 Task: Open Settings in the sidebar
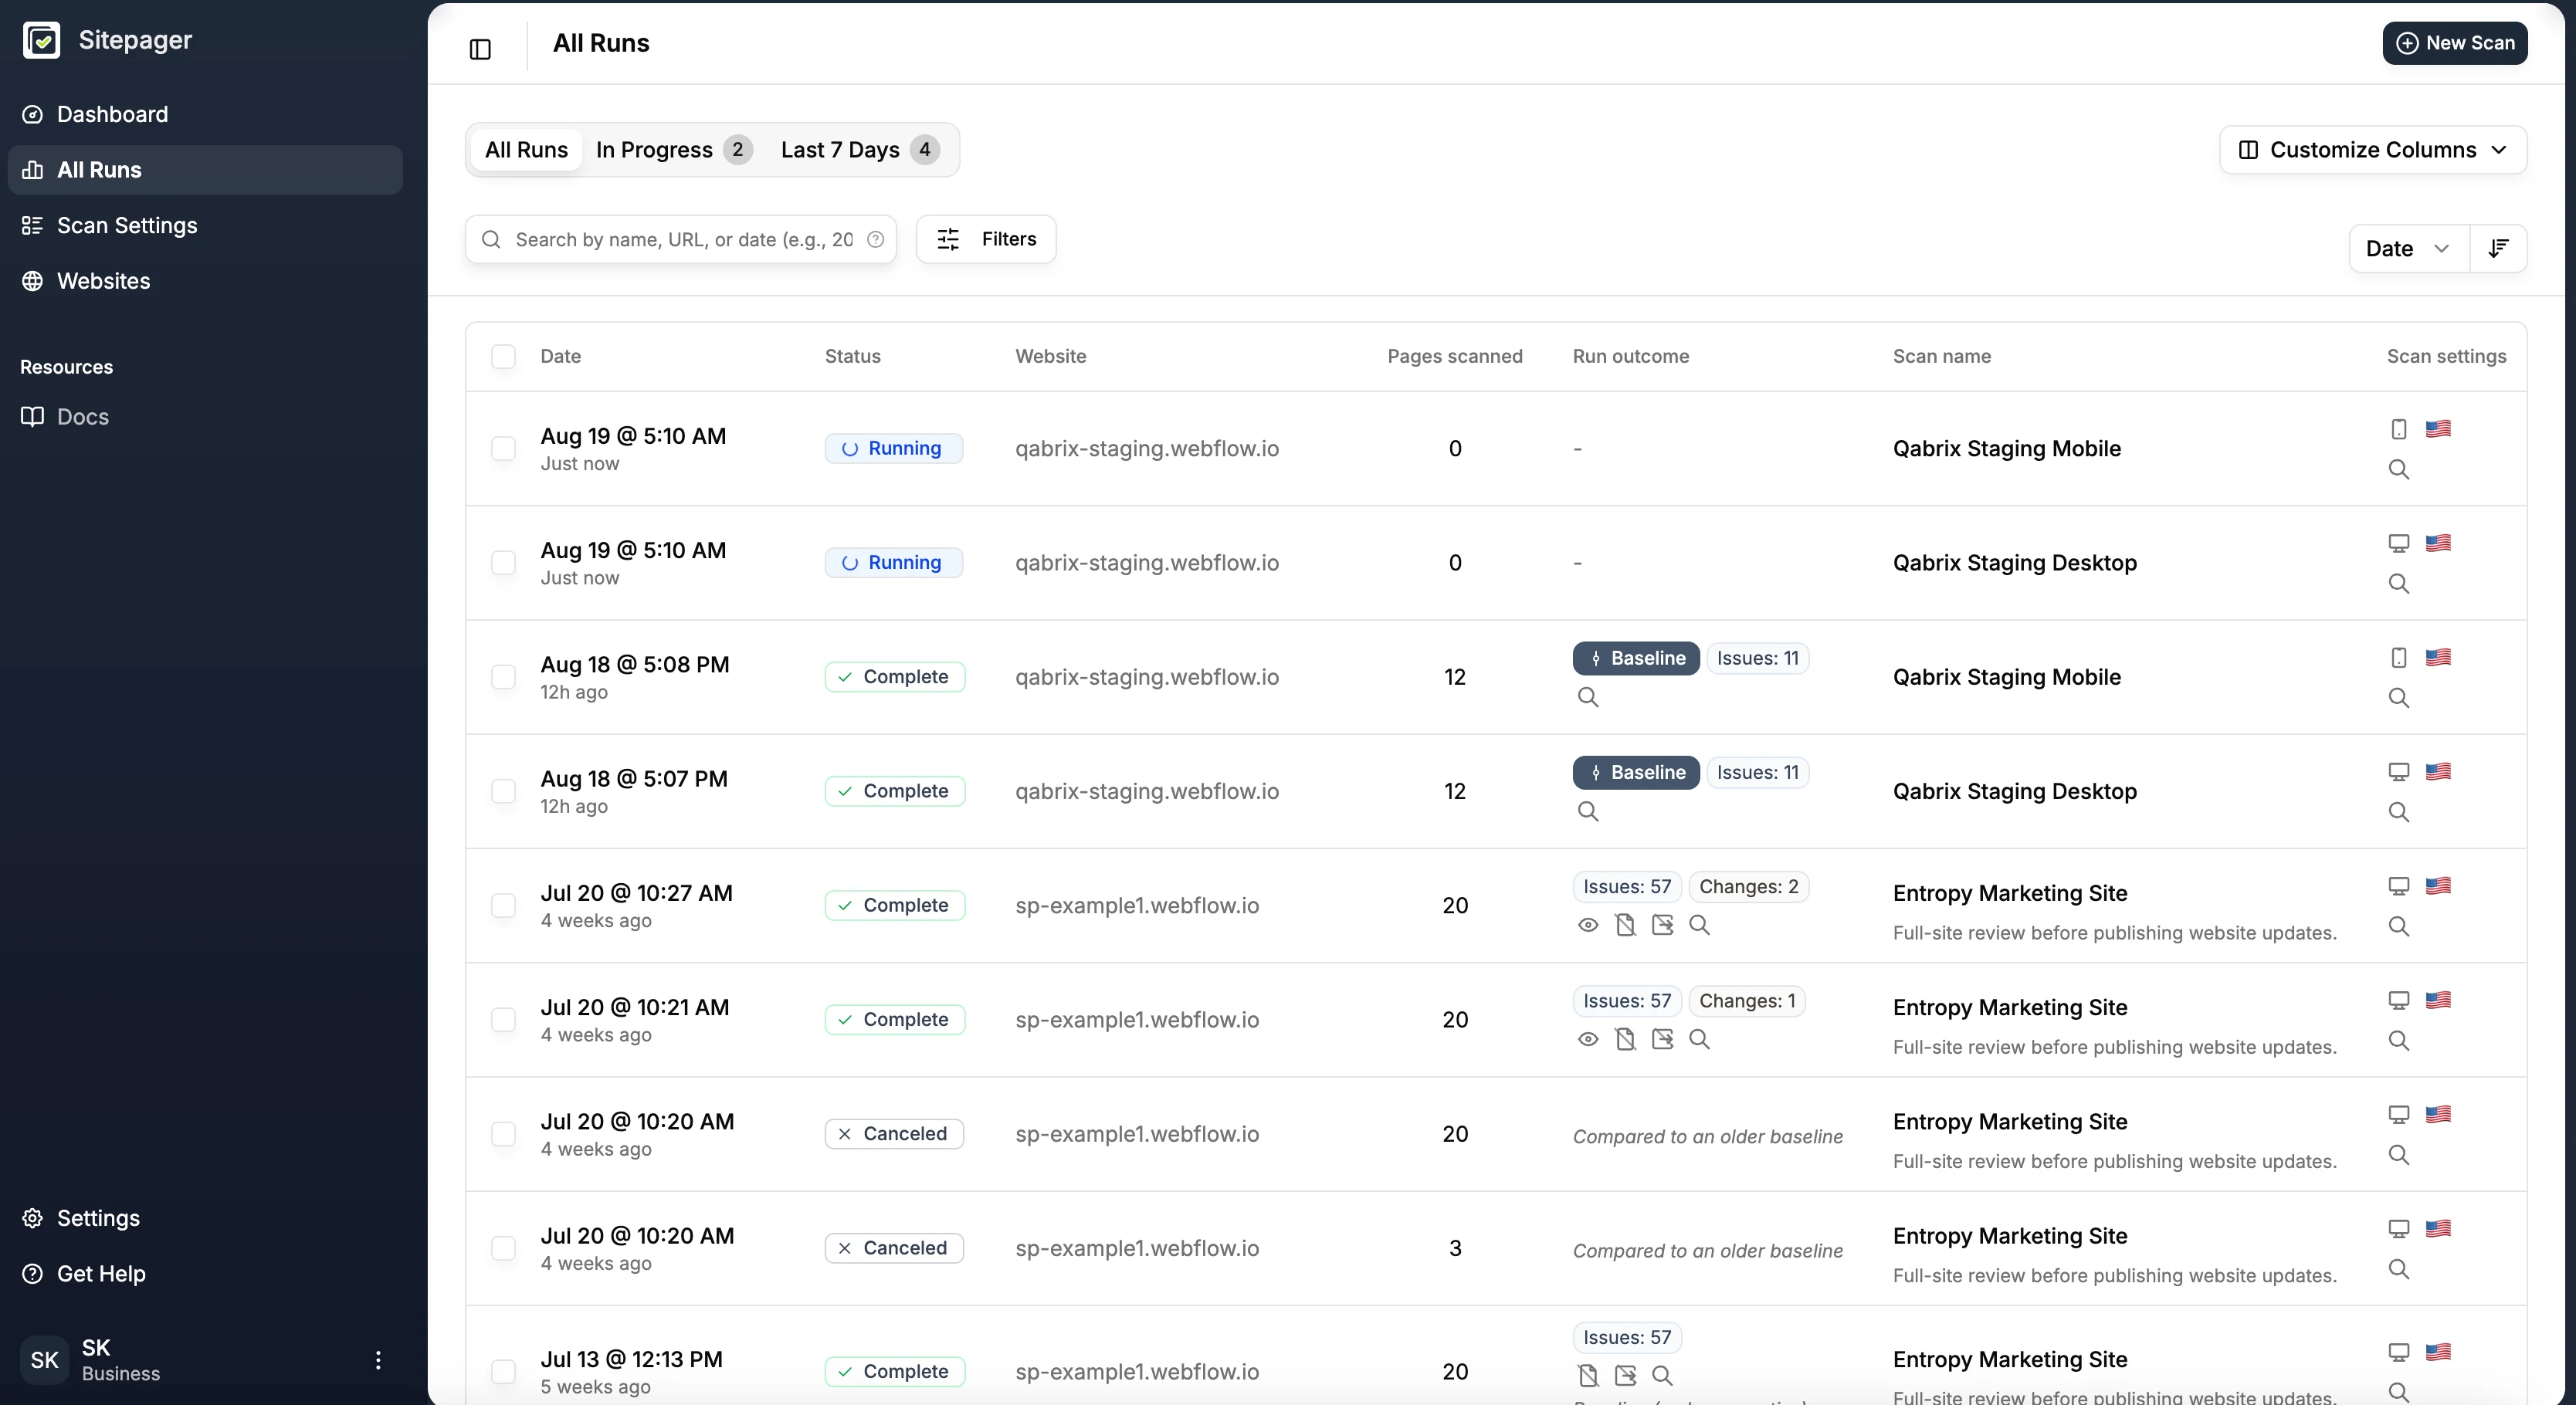tap(205, 1218)
